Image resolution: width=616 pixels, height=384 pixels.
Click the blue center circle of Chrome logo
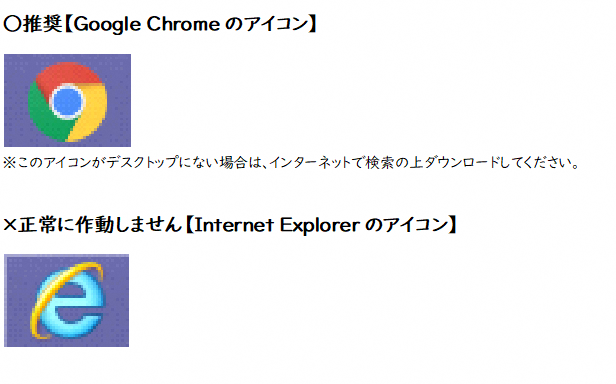[67, 101]
